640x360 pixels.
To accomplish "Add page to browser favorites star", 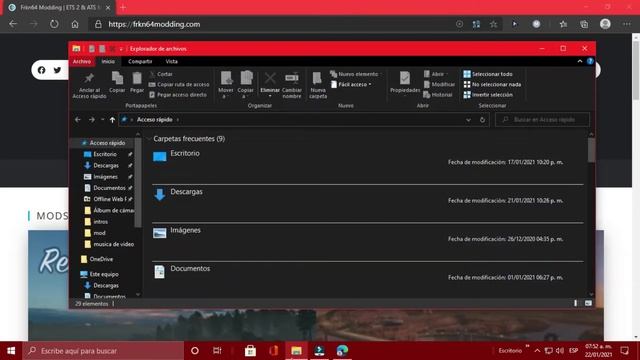I will [493, 24].
